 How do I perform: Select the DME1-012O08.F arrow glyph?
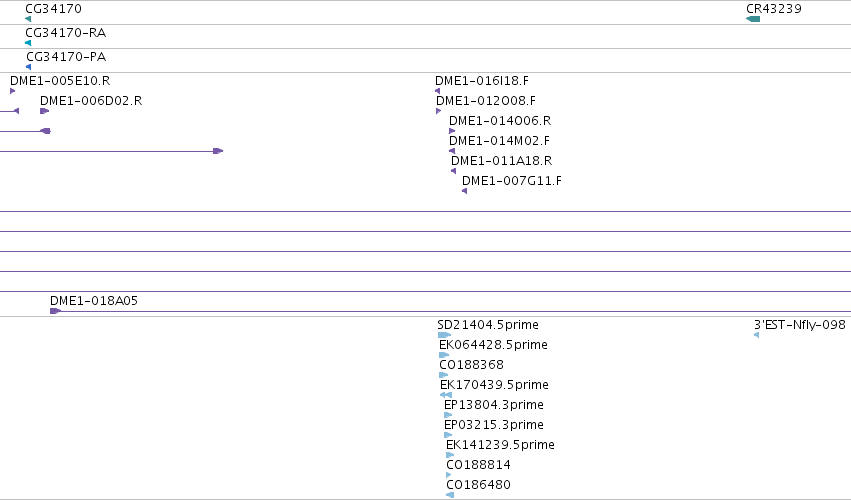pos(439,111)
